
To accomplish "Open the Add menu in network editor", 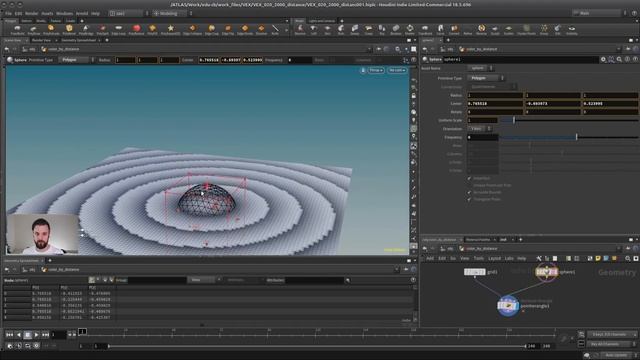I will [430, 258].
